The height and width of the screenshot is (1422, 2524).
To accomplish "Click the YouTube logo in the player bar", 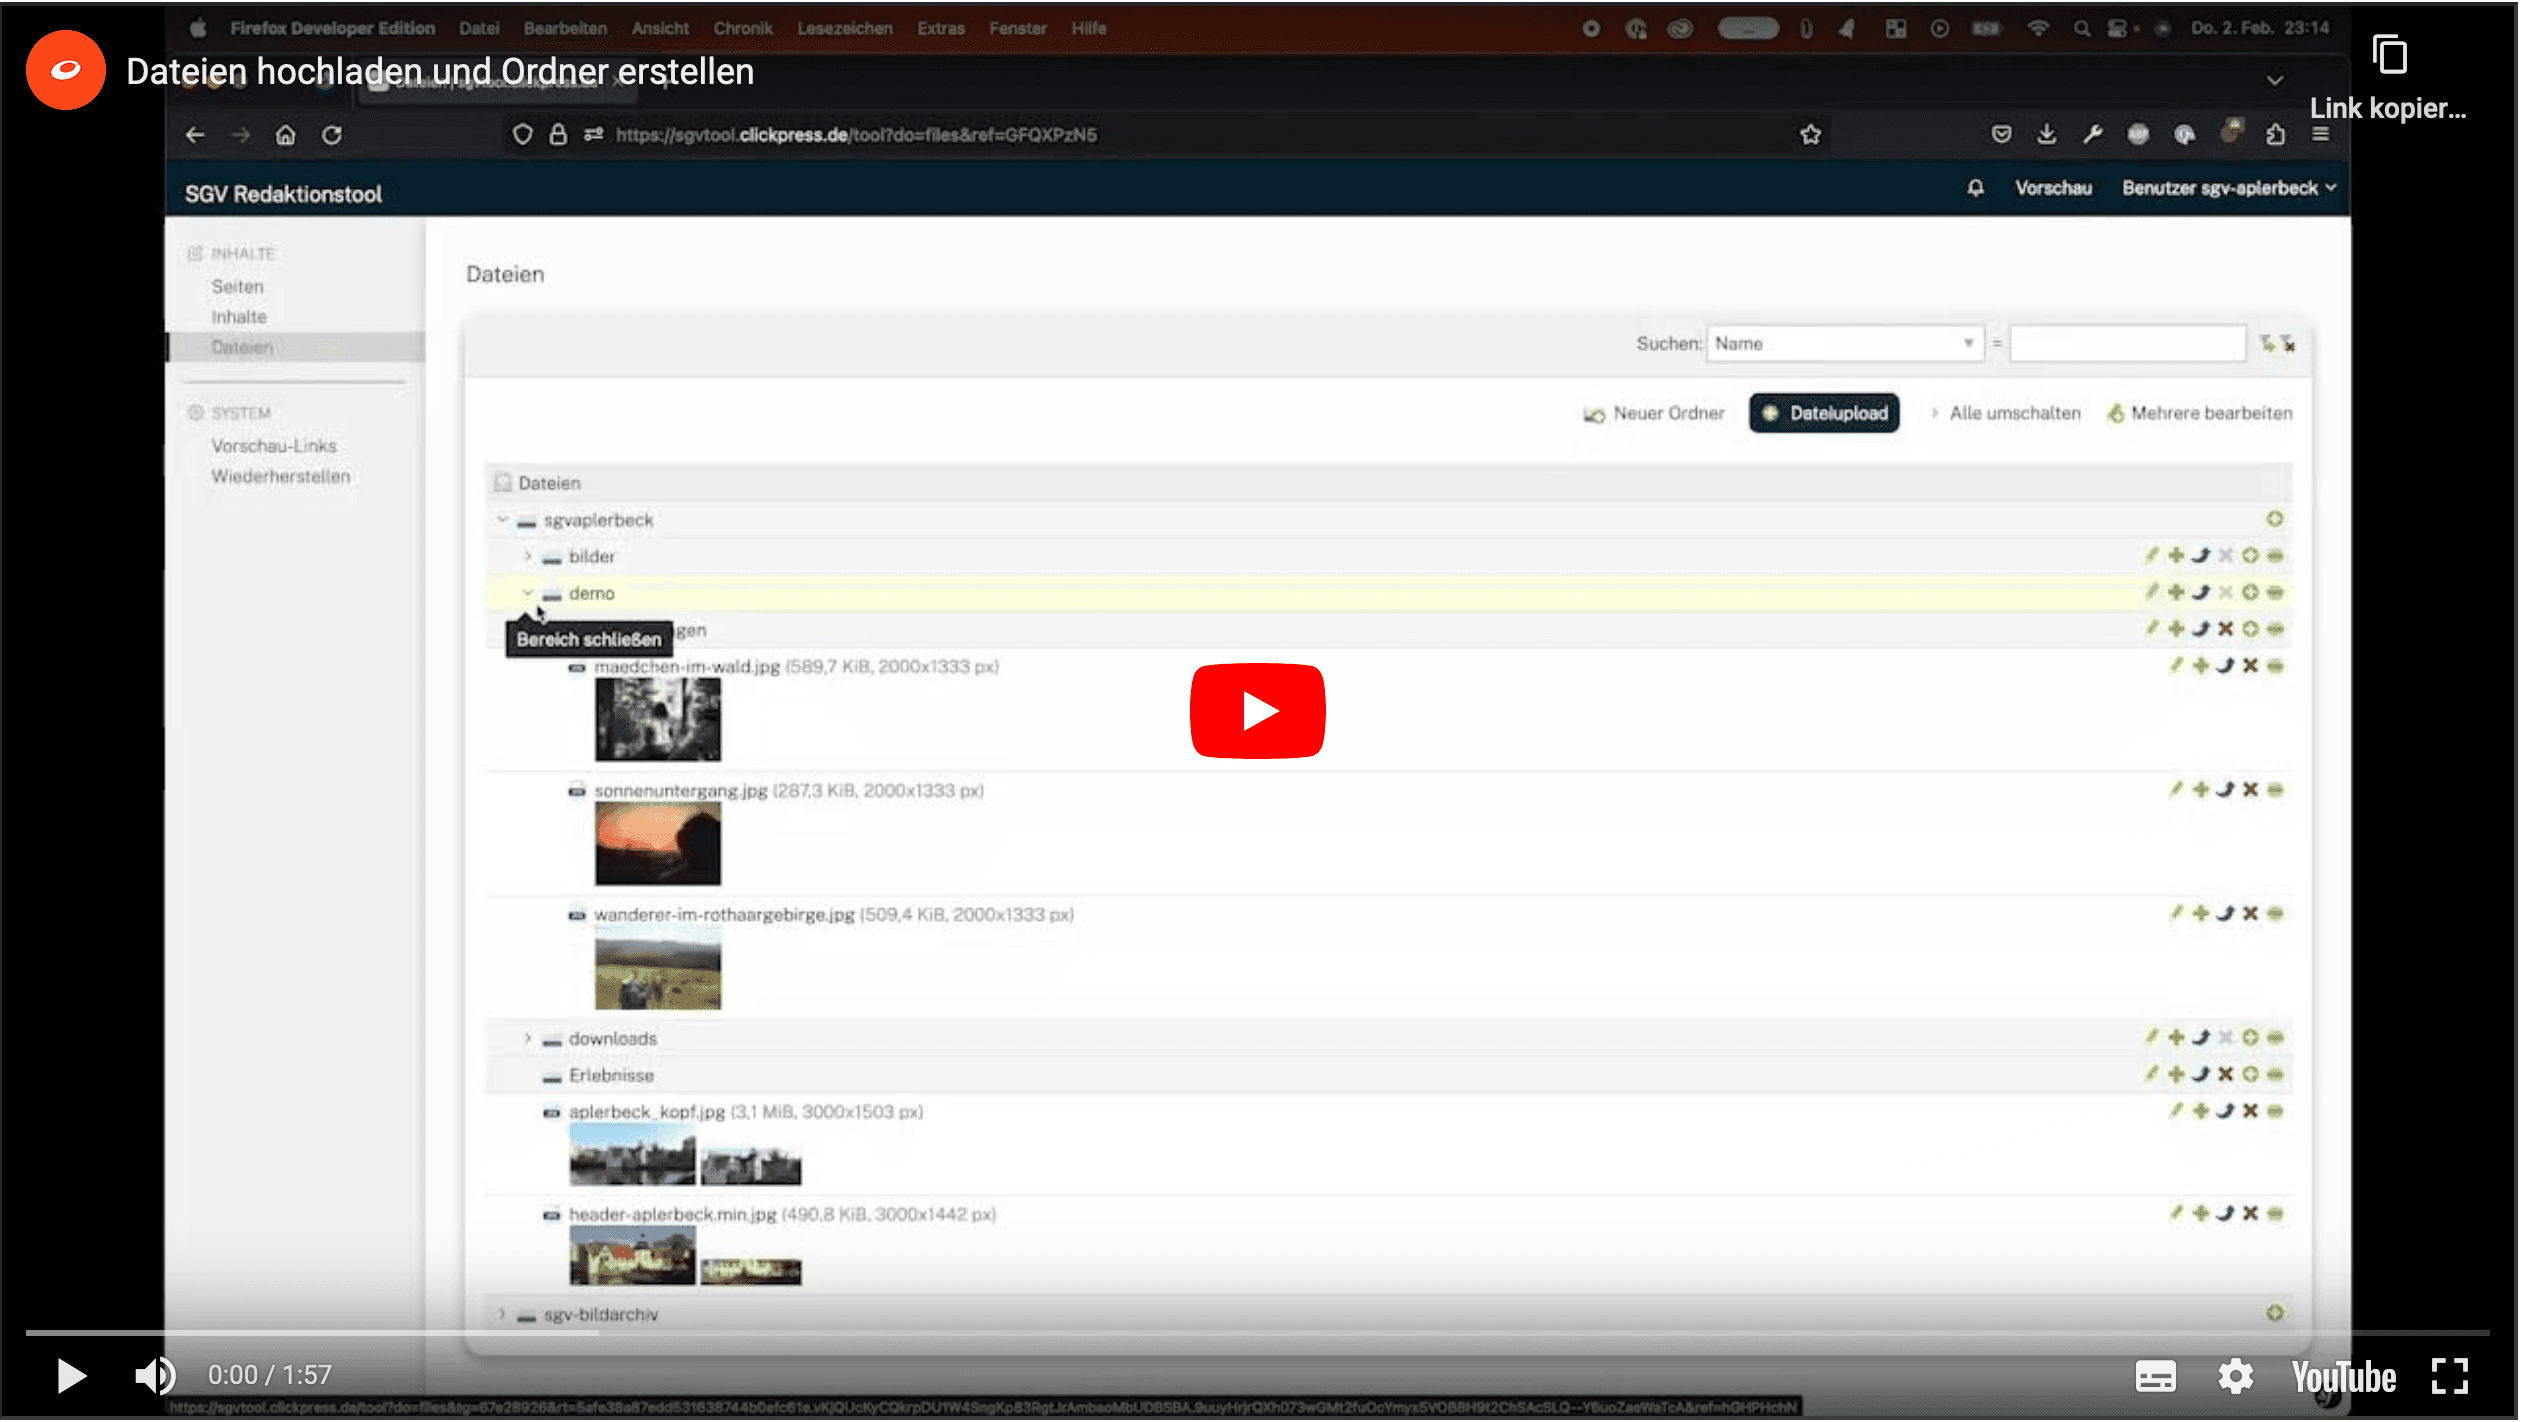I will coord(2344,1377).
